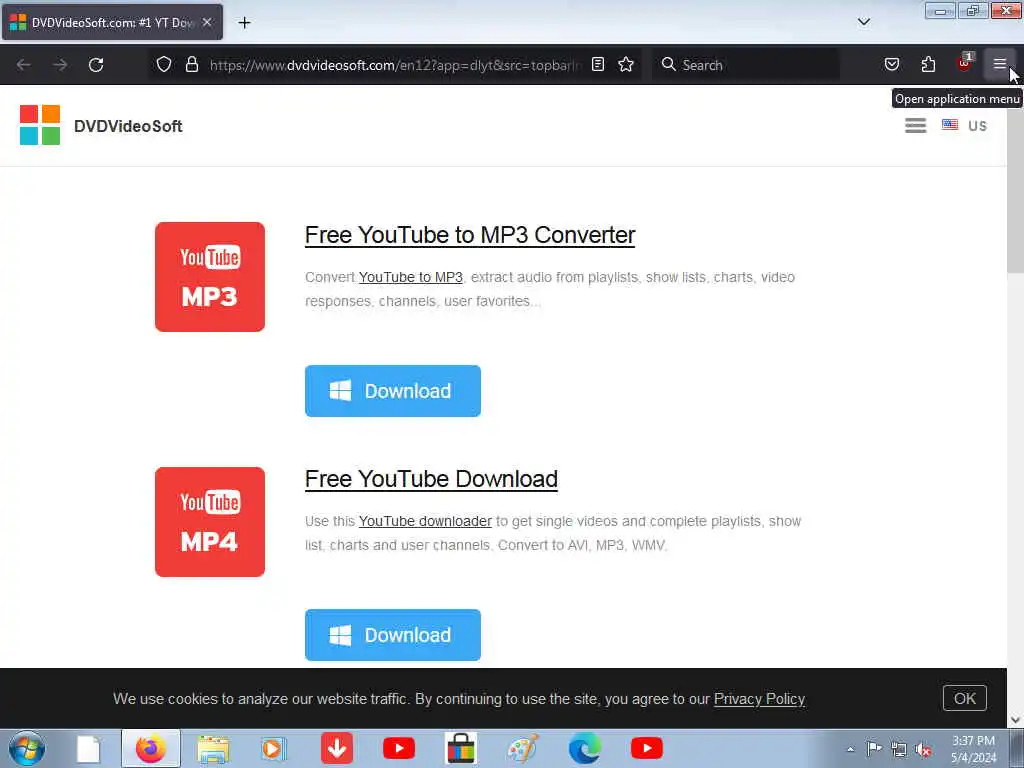Click the address bar URL field
The image size is (1024, 768).
[x=394, y=65]
